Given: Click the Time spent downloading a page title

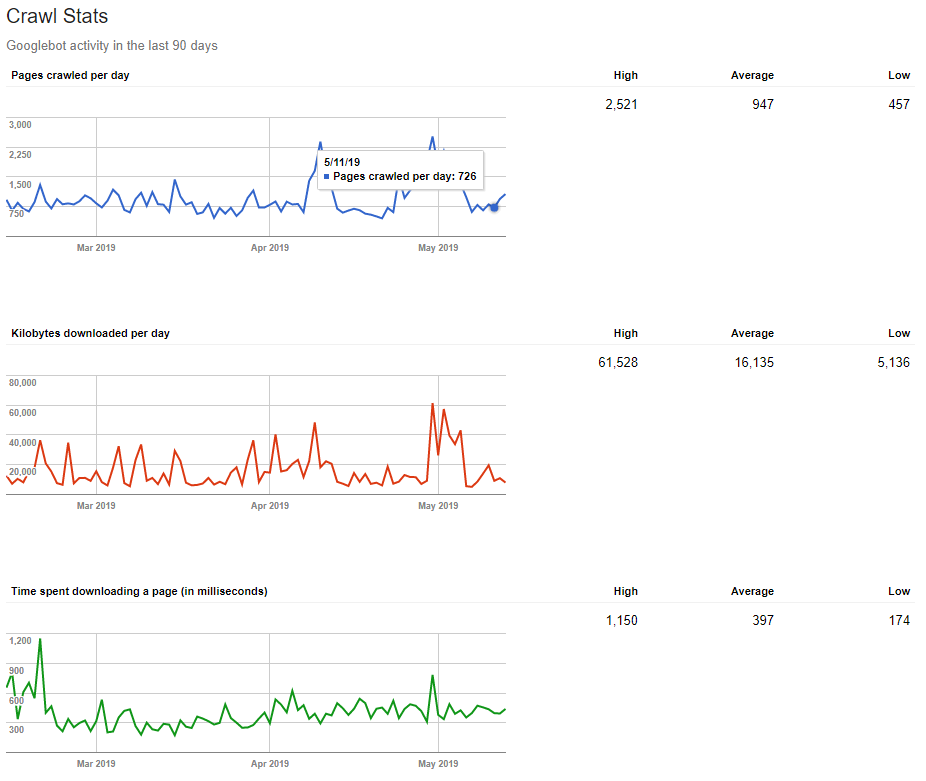Looking at the screenshot, I should point(139,591).
